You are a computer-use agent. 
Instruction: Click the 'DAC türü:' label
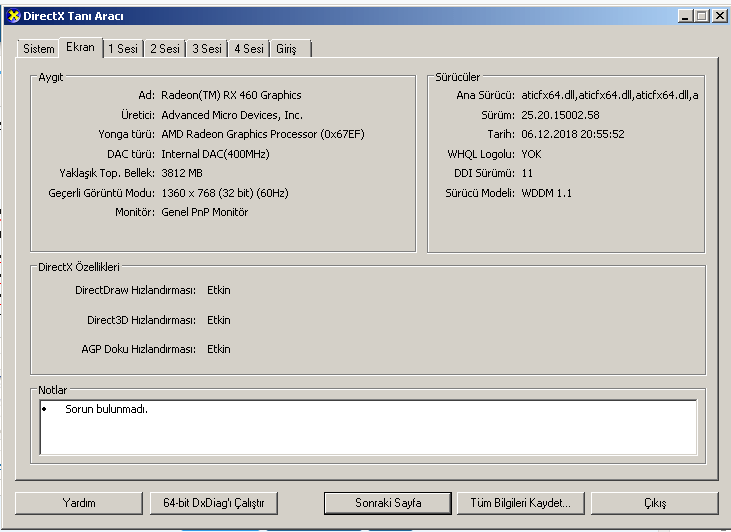pyautogui.click(x=131, y=154)
